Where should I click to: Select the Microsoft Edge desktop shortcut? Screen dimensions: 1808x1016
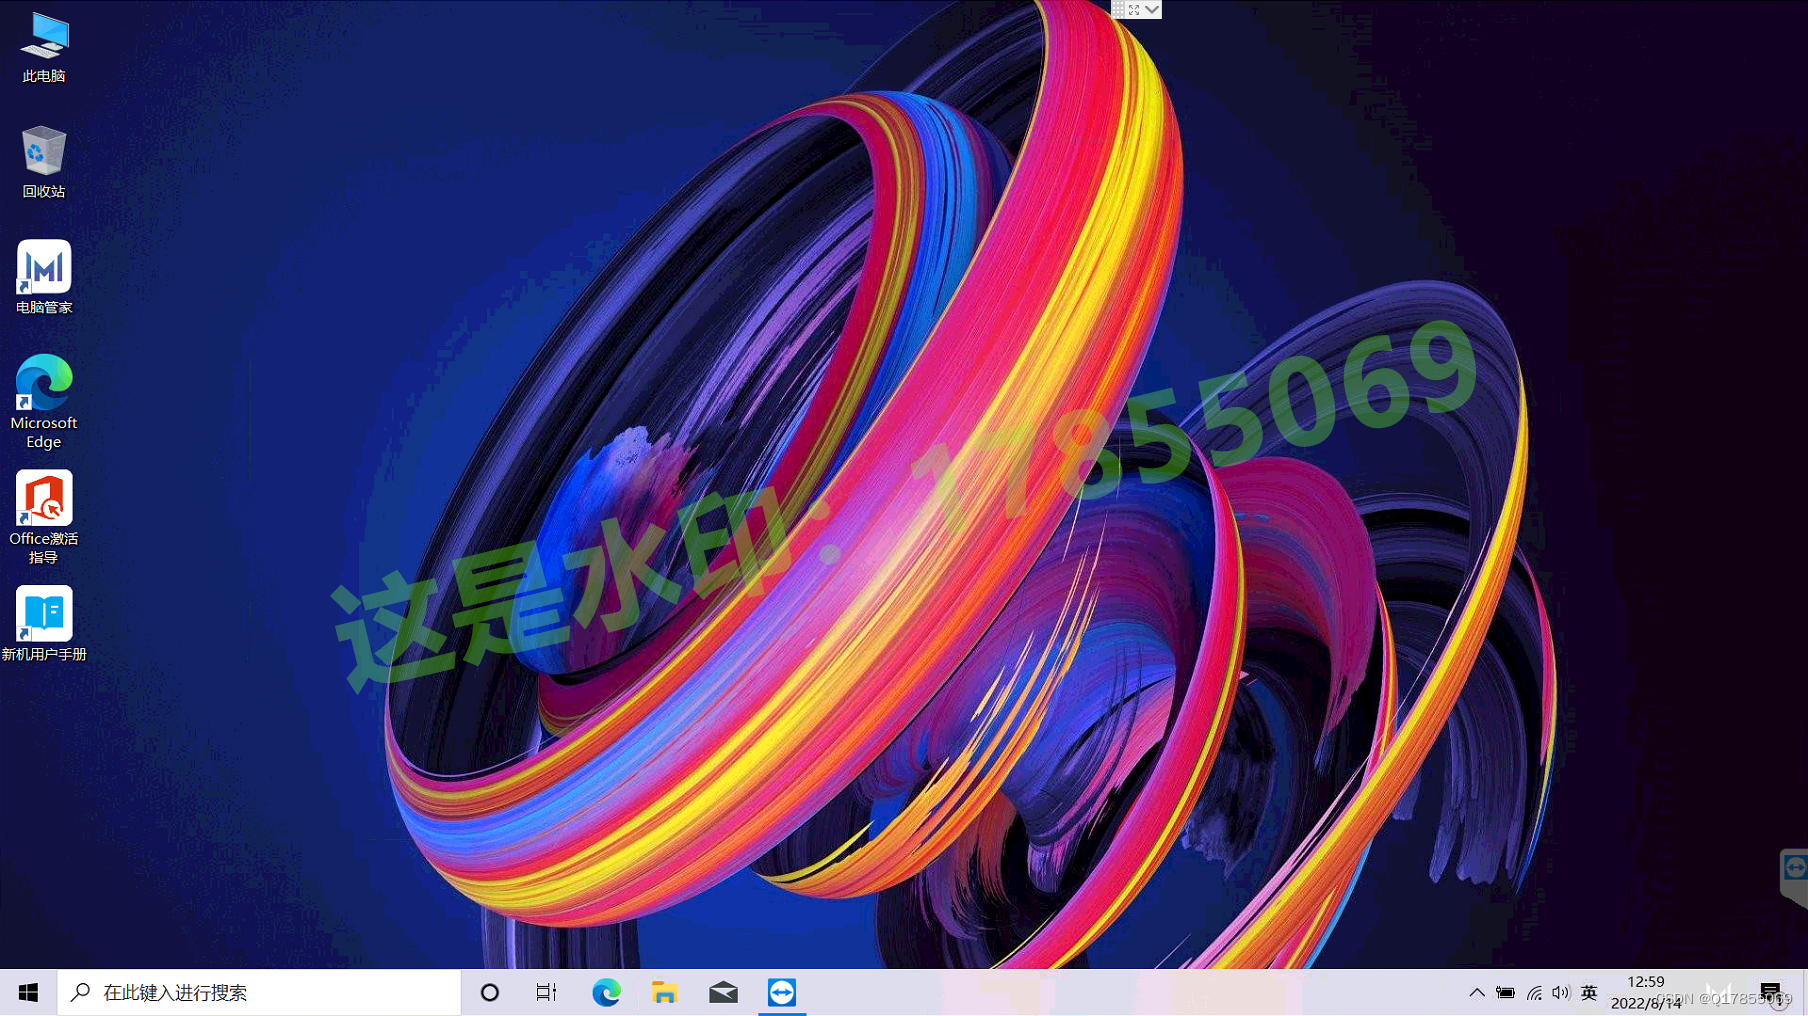tap(44, 401)
